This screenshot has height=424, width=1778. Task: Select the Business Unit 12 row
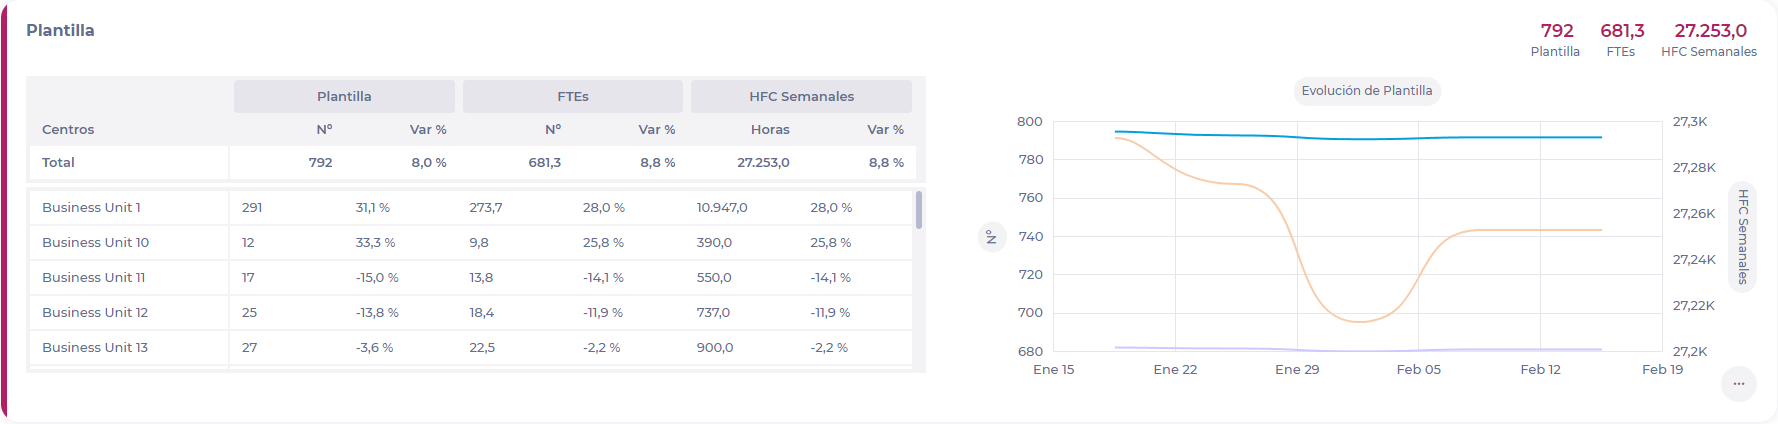[x=95, y=313]
